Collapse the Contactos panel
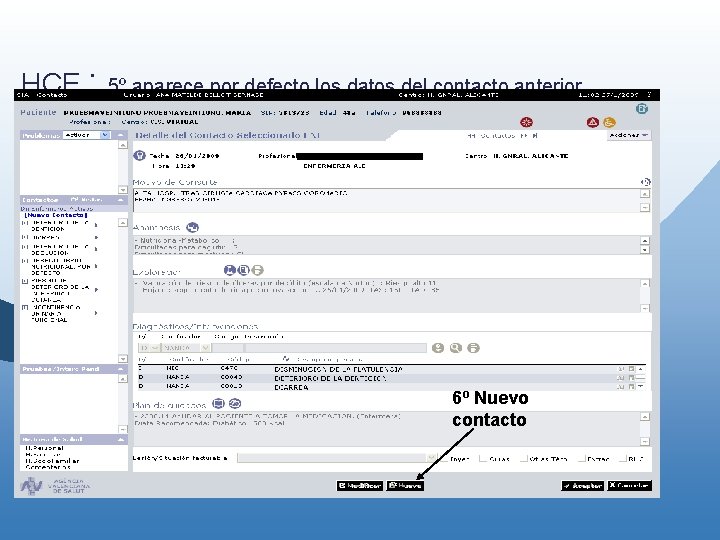 pyautogui.click(x=121, y=200)
